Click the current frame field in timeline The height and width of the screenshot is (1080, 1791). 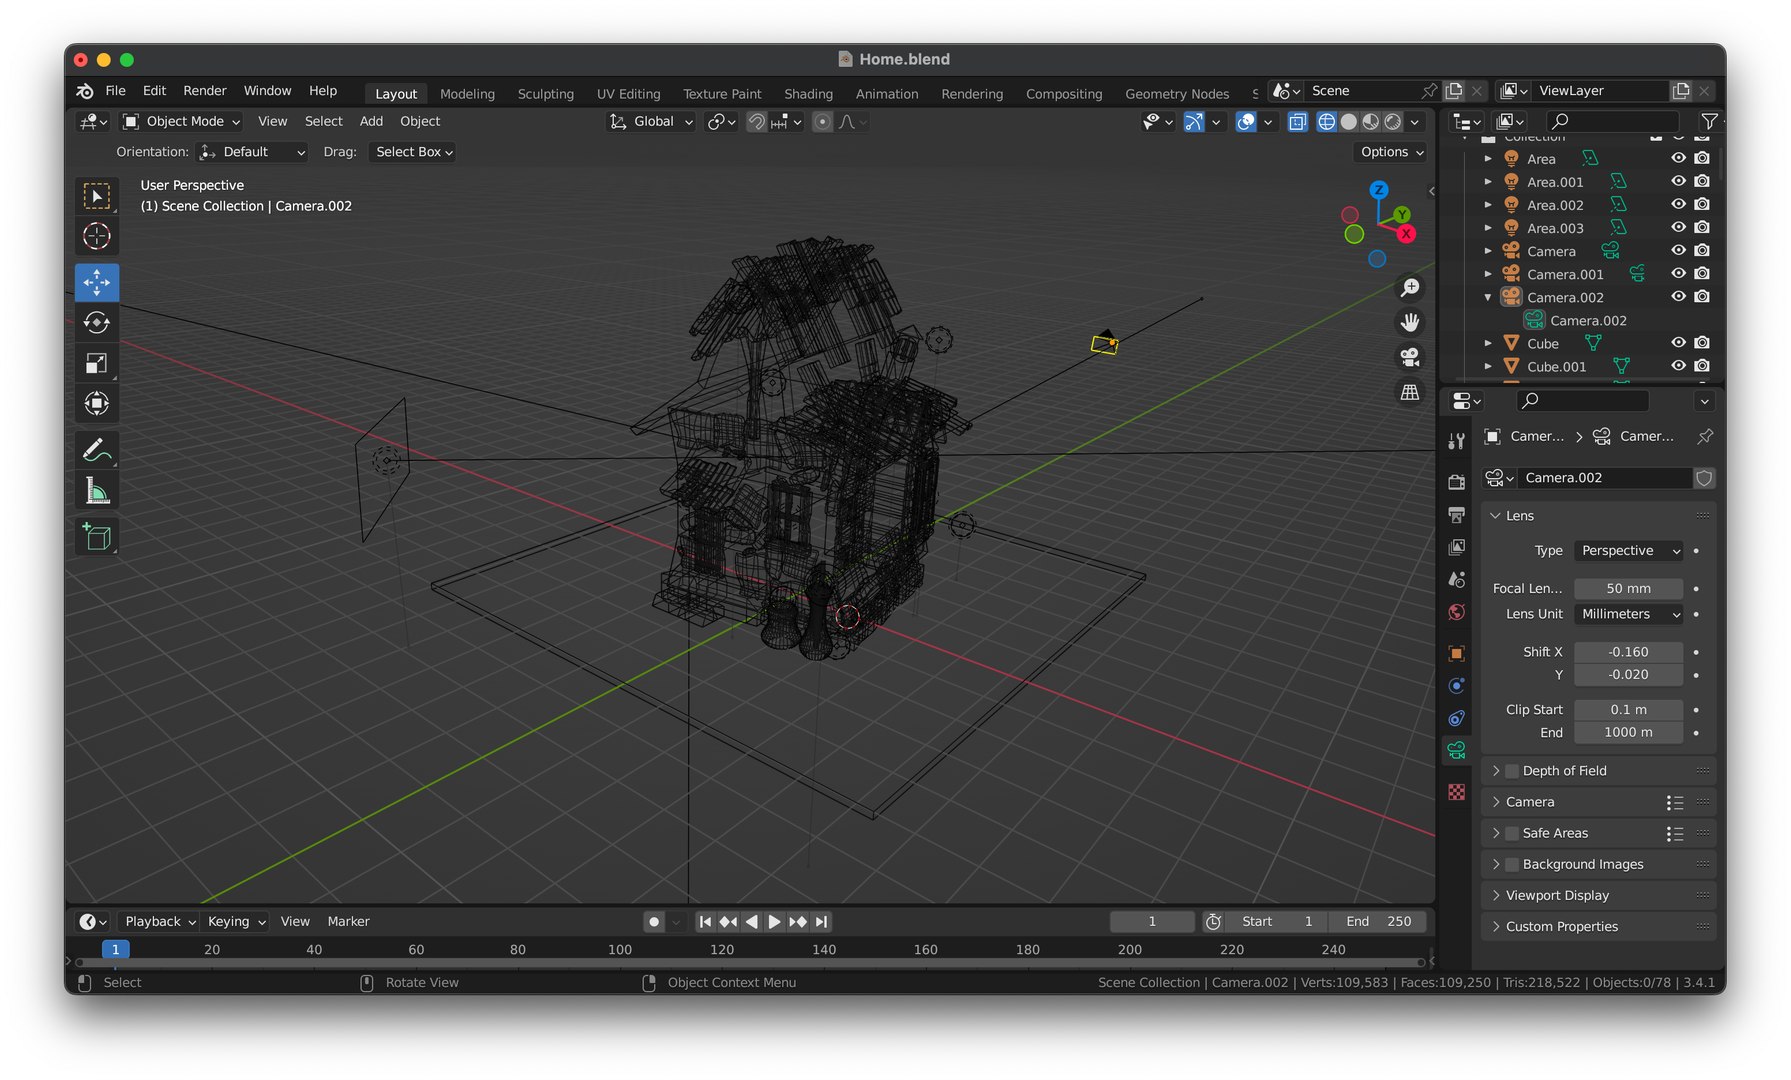pos(1152,922)
